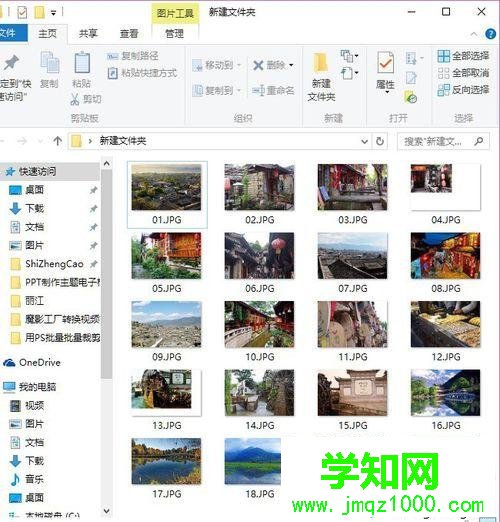Click the new folder icon in the title bar
Viewport: 500px width, 522px height.
pos(39,13)
